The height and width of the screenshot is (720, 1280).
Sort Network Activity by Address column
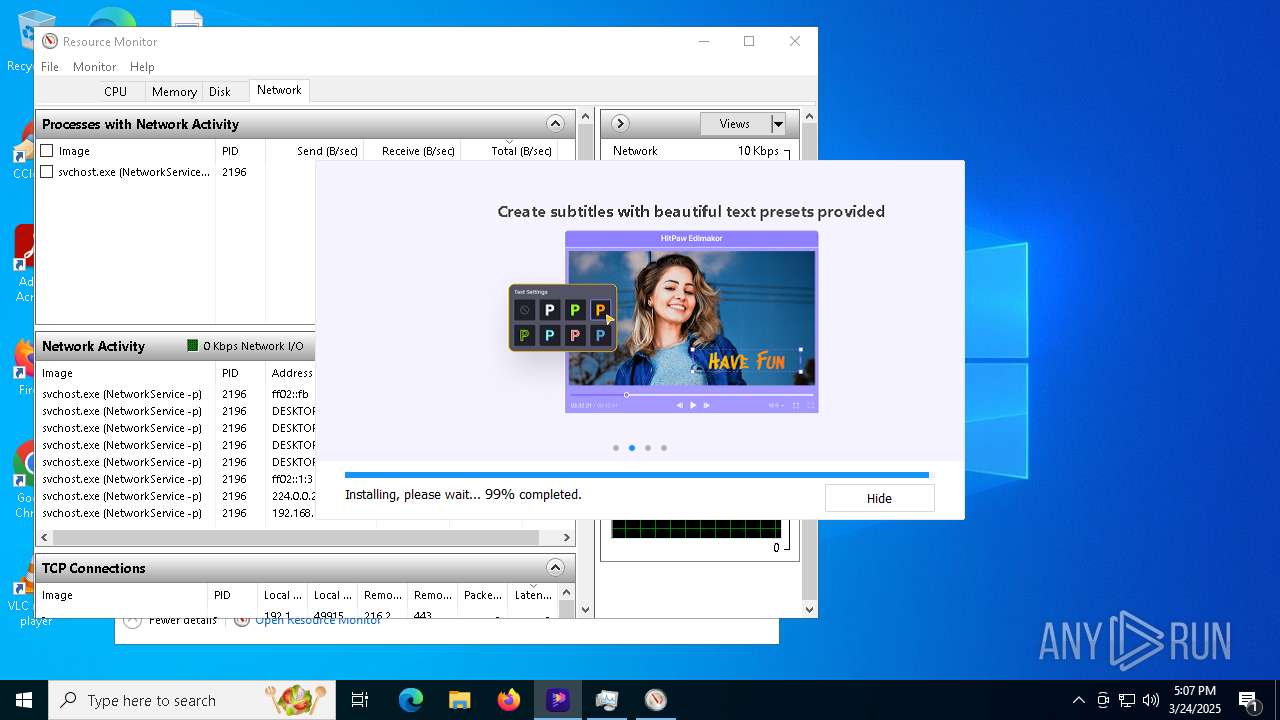pyautogui.click(x=290, y=373)
